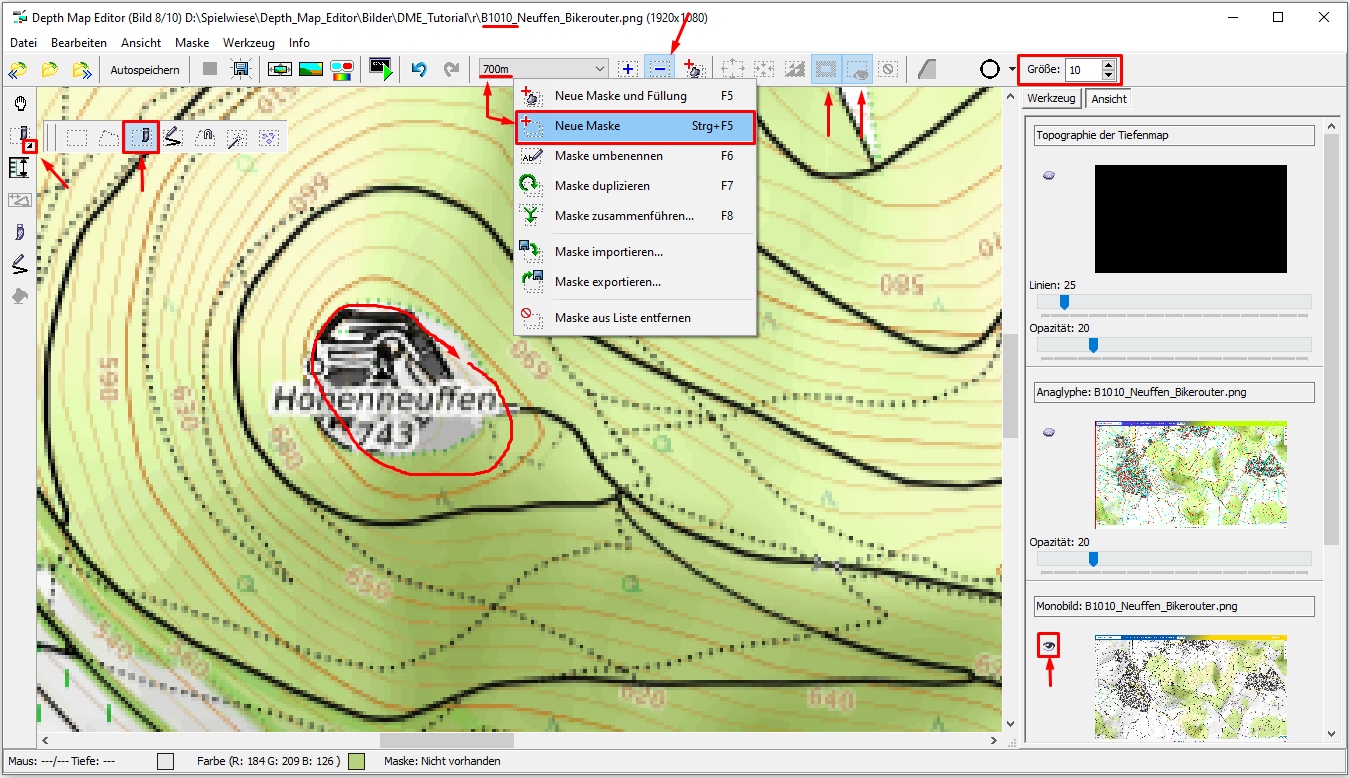Open the Ansicht menu in menu bar
Image resolution: width=1350 pixels, height=778 pixels.
(x=141, y=43)
